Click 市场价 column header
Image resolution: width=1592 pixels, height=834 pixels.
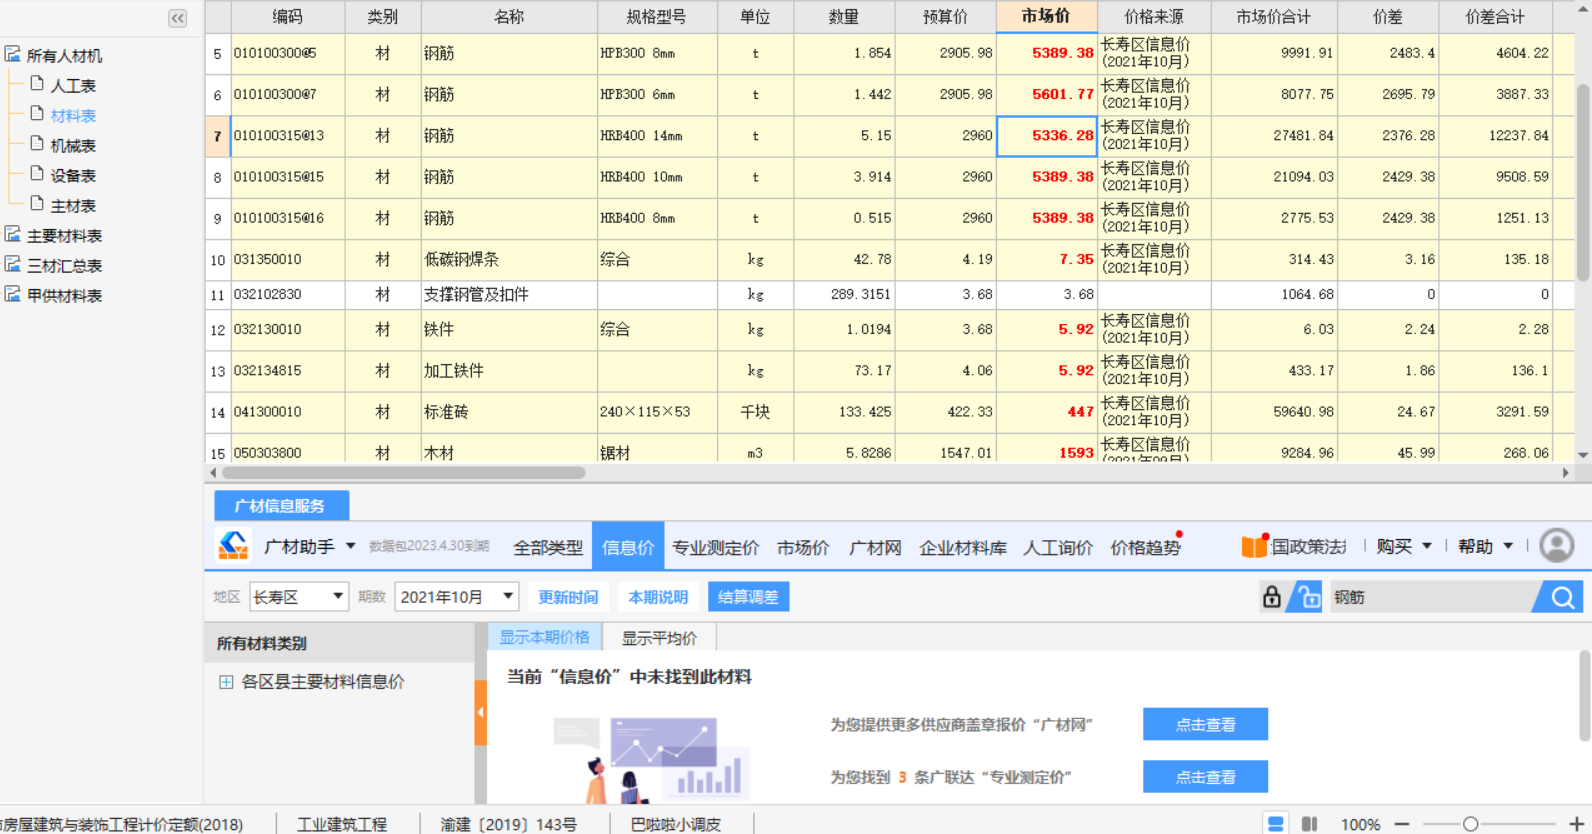pos(1047,16)
